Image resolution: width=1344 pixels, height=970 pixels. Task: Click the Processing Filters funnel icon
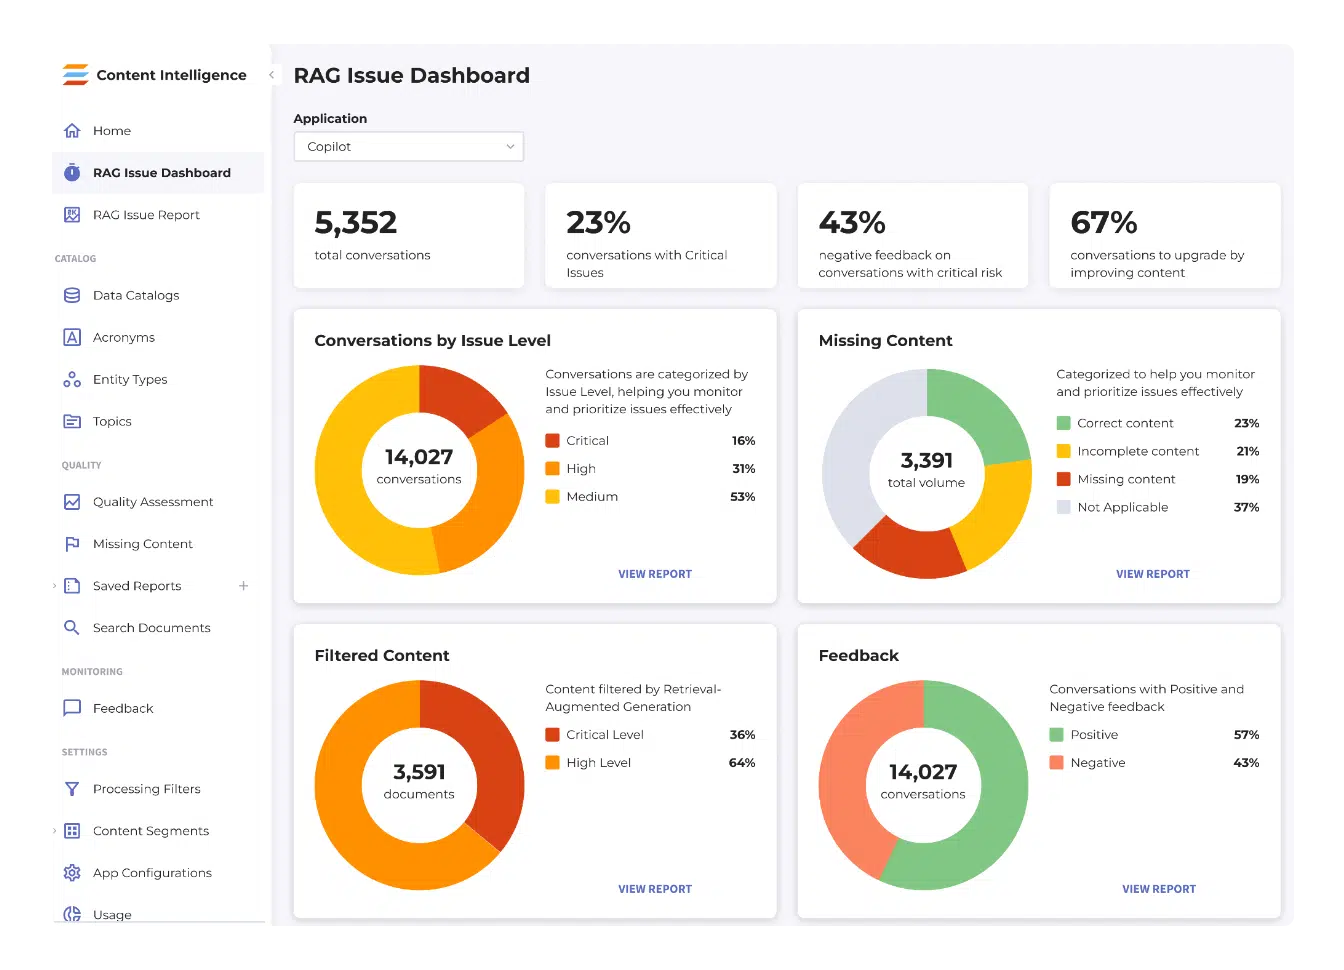click(x=72, y=789)
